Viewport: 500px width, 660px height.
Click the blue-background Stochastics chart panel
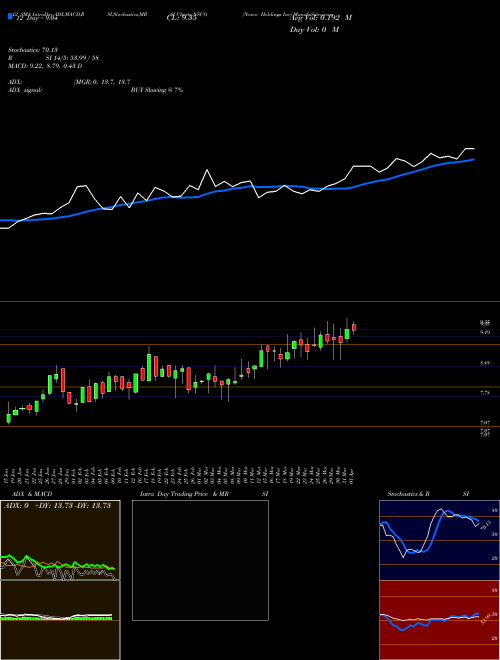[x=439, y=540]
